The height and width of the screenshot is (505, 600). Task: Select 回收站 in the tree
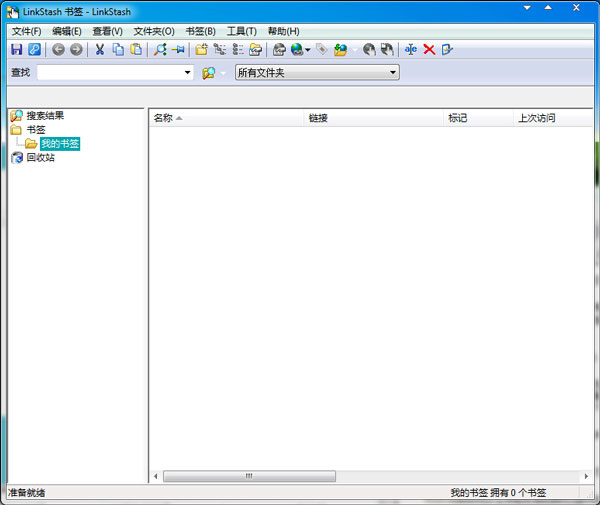coord(40,158)
